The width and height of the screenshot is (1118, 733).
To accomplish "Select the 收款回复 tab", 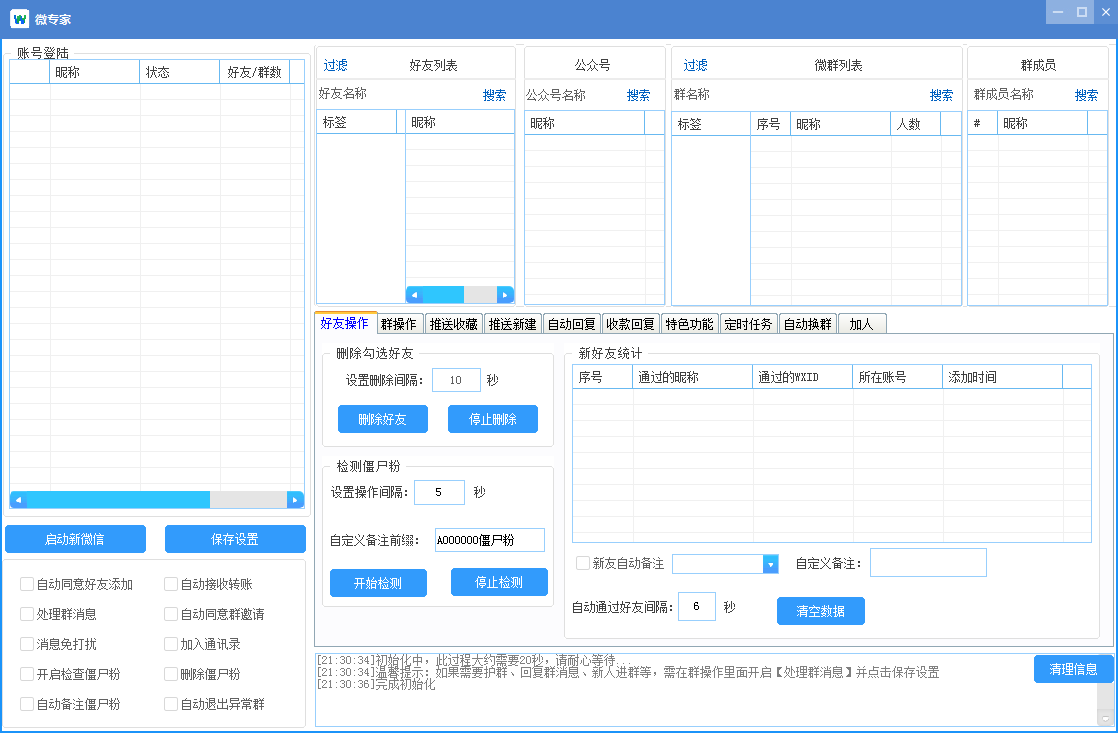I will coord(631,324).
